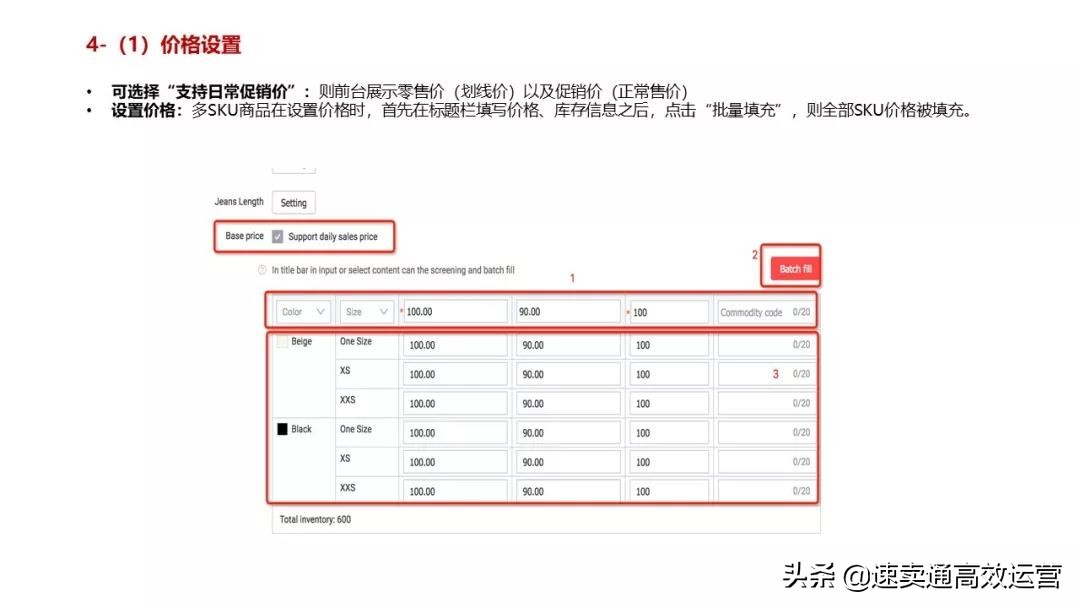Click the Commodity code field in the title bar

point(766,311)
